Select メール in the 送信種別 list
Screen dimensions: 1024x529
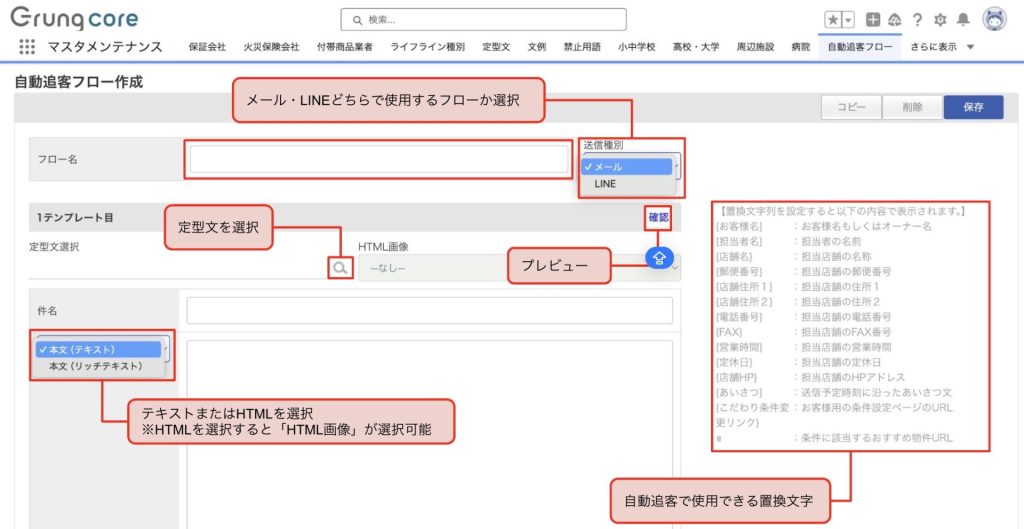(626, 167)
